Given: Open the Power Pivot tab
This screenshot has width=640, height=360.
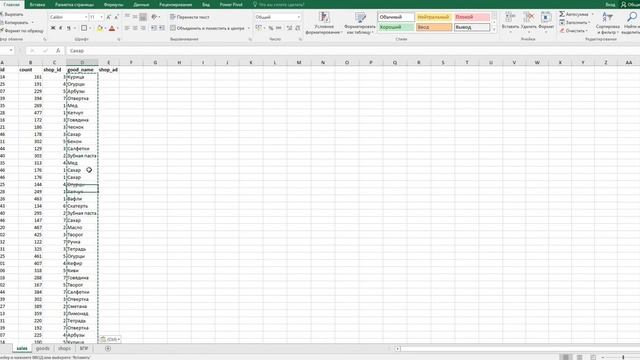Looking at the screenshot, I should click(x=231, y=4).
